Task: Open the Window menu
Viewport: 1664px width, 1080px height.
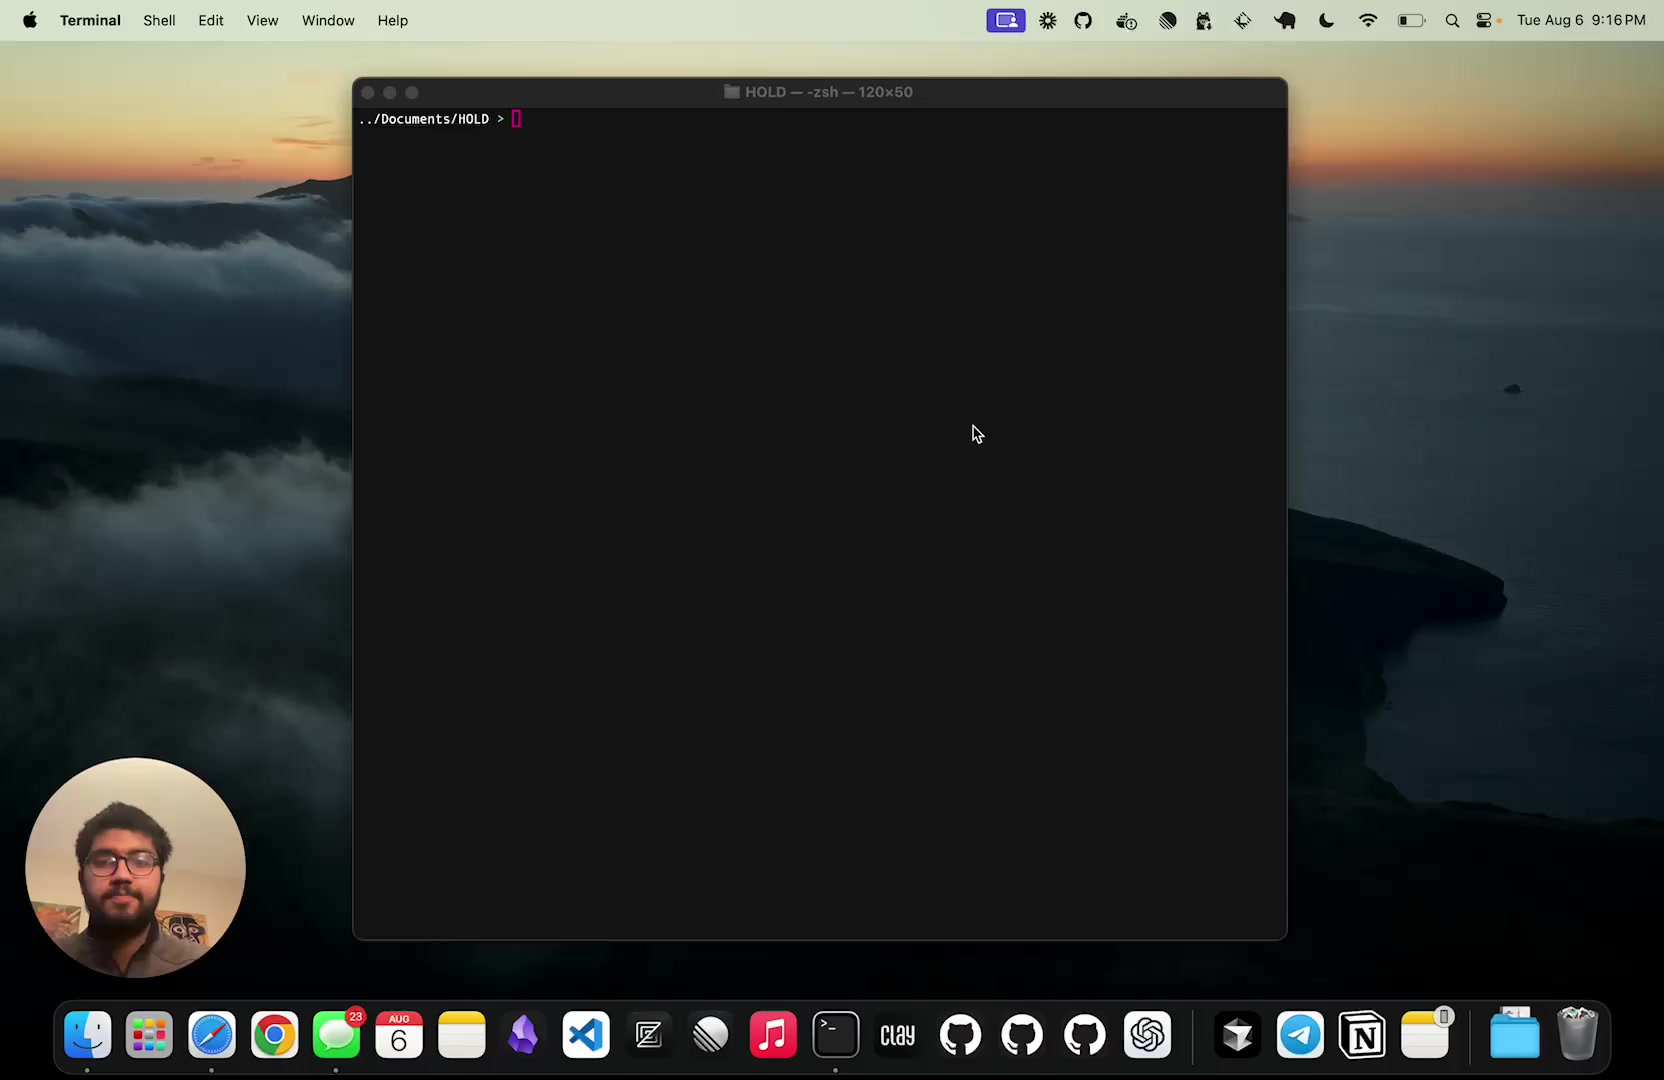Action: (x=328, y=20)
